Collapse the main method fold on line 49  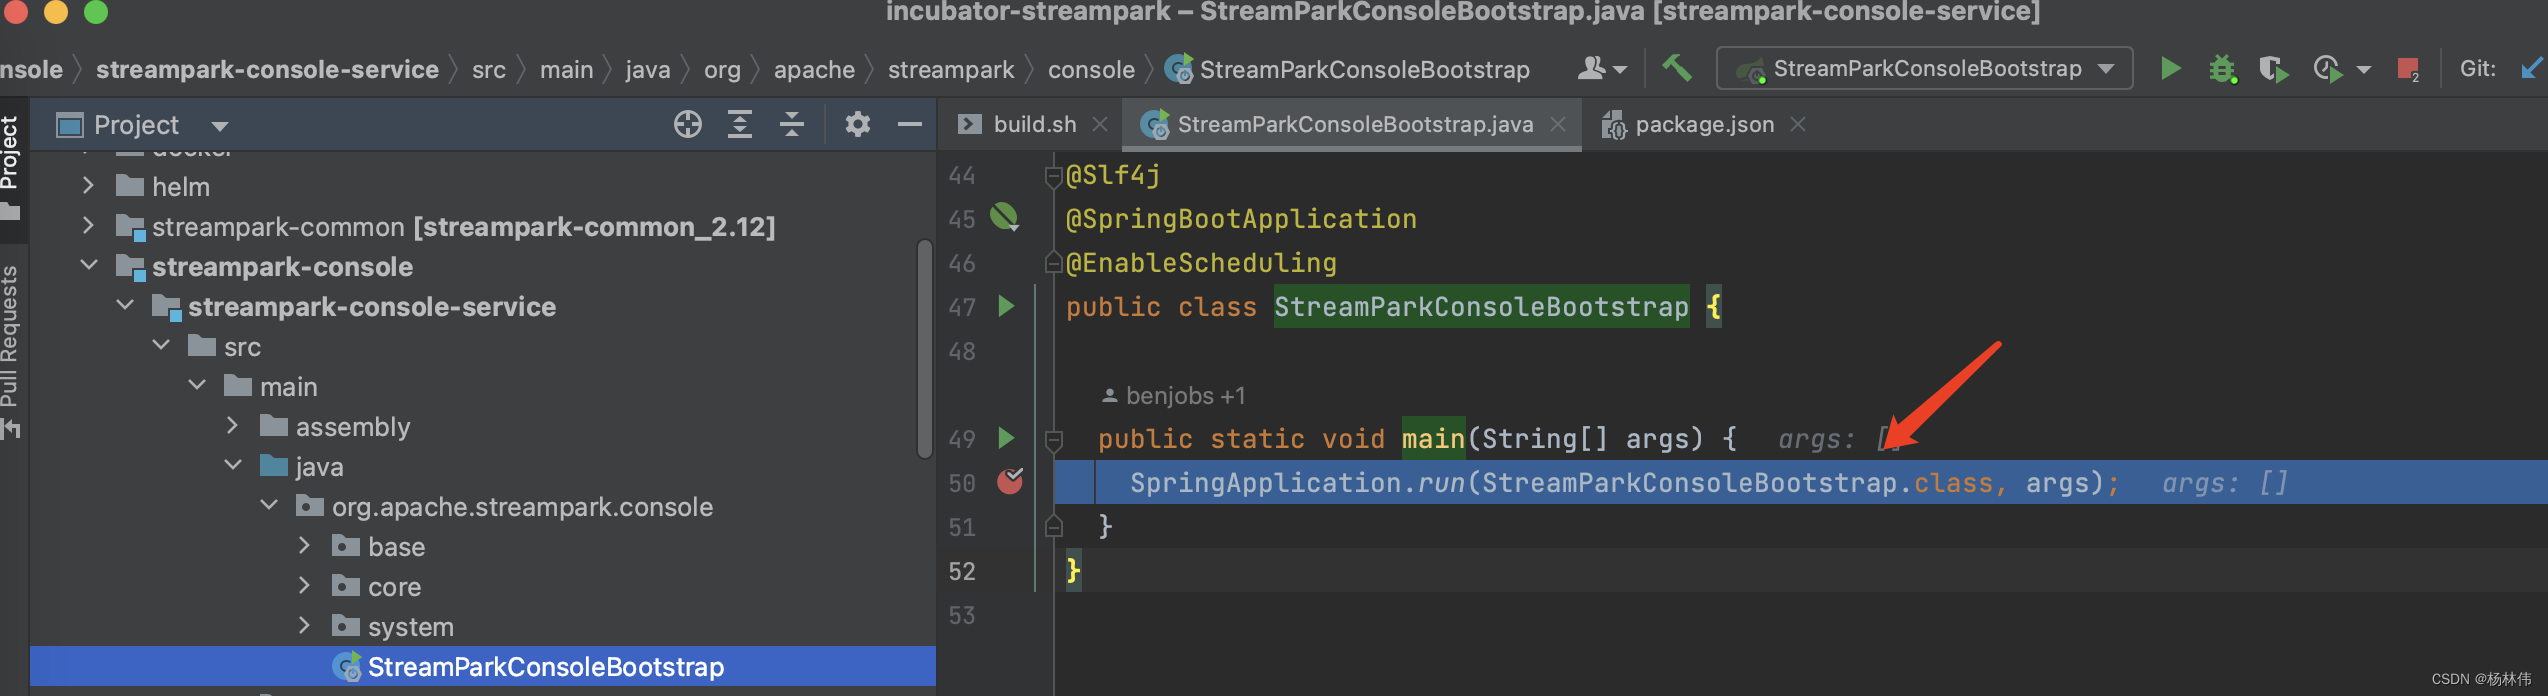[1053, 439]
